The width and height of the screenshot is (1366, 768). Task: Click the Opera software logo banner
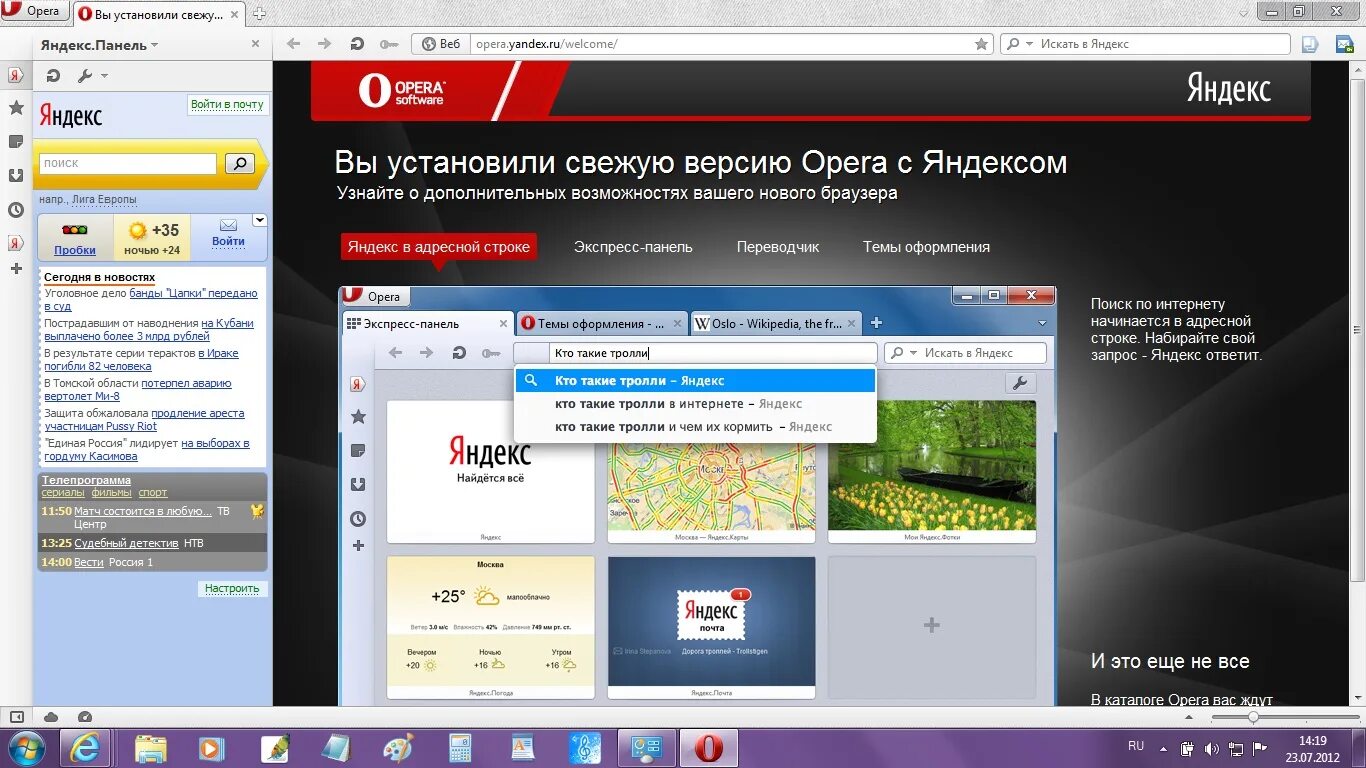pyautogui.click(x=402, y=91)
